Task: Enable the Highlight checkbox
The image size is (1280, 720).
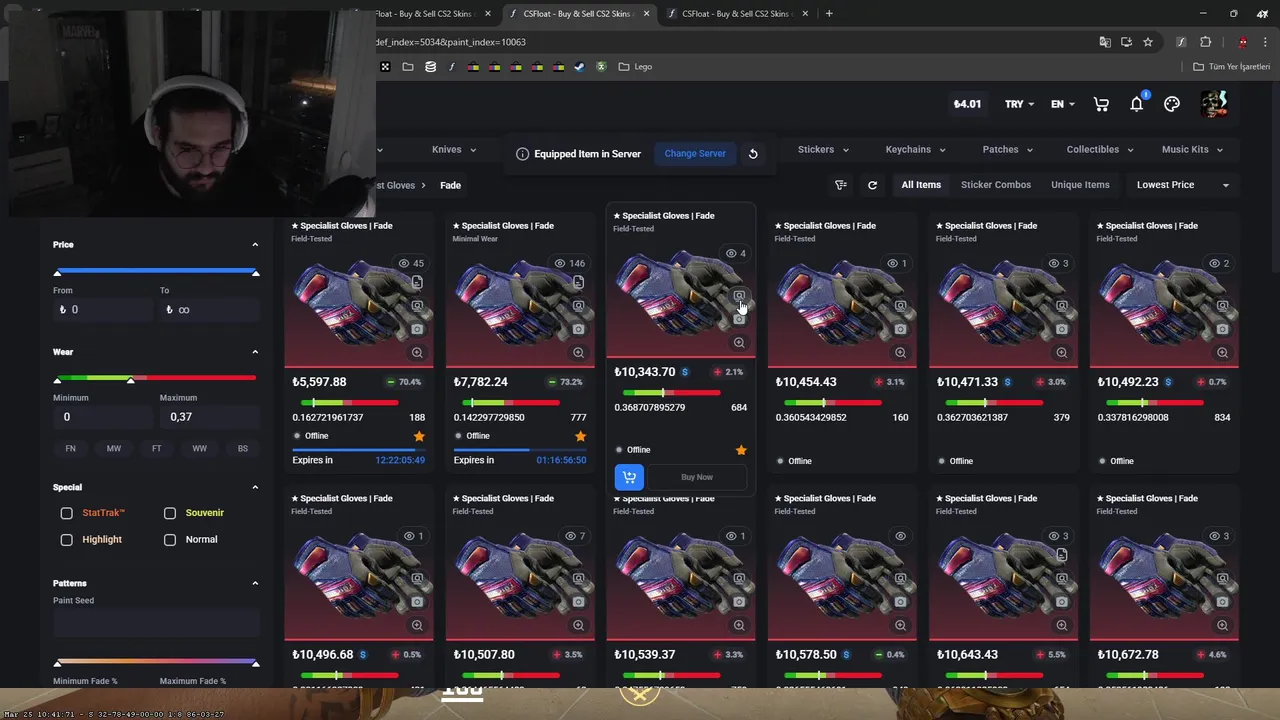Action: tap(67, 540)
